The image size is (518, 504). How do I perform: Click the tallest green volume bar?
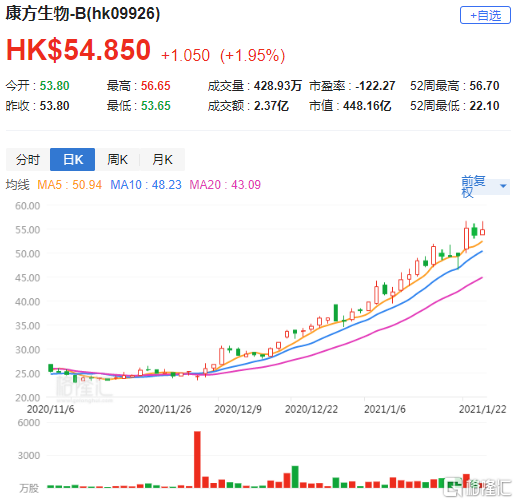tap(295, 477)
